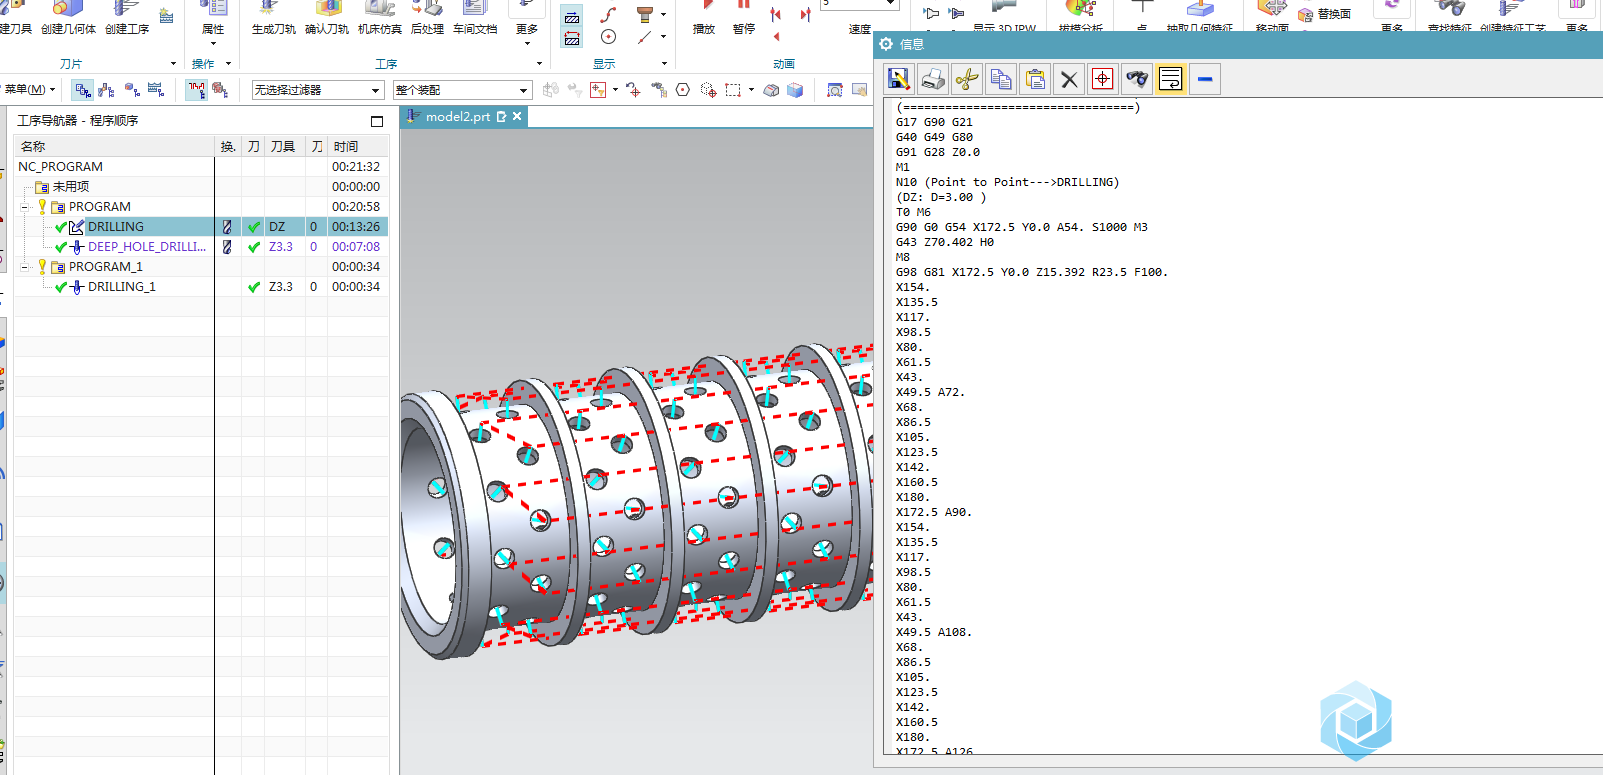This screenshot has height=775, width=1603.
Task: Click the red crosshair target icon
Action: coord(1102,79)
